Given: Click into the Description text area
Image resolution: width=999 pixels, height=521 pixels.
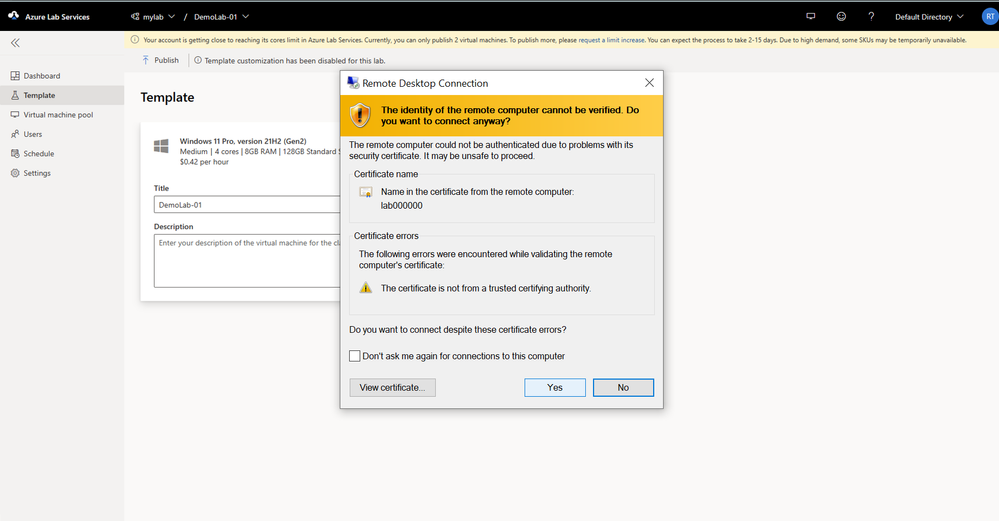Looking at the screenshot, I should click(x=247, y=260).
